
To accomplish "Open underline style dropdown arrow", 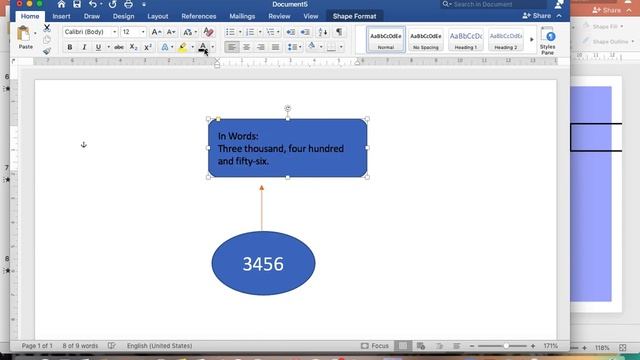I will 108,47.
